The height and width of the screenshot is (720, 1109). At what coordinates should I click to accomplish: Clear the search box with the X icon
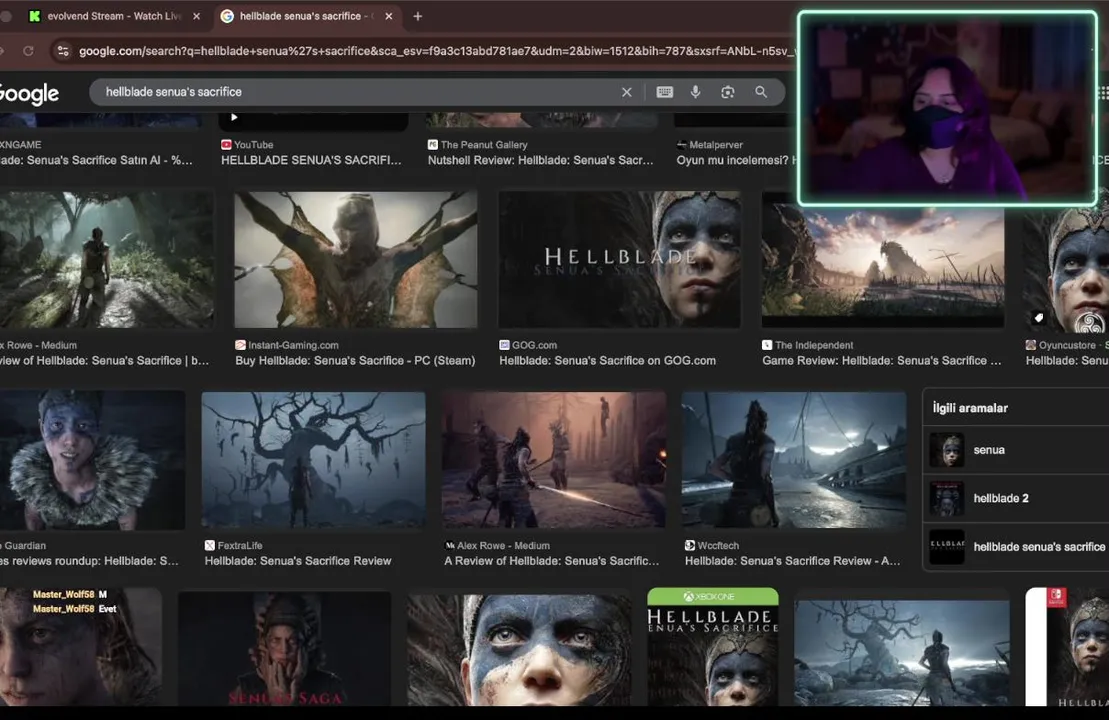coord(626,92)
